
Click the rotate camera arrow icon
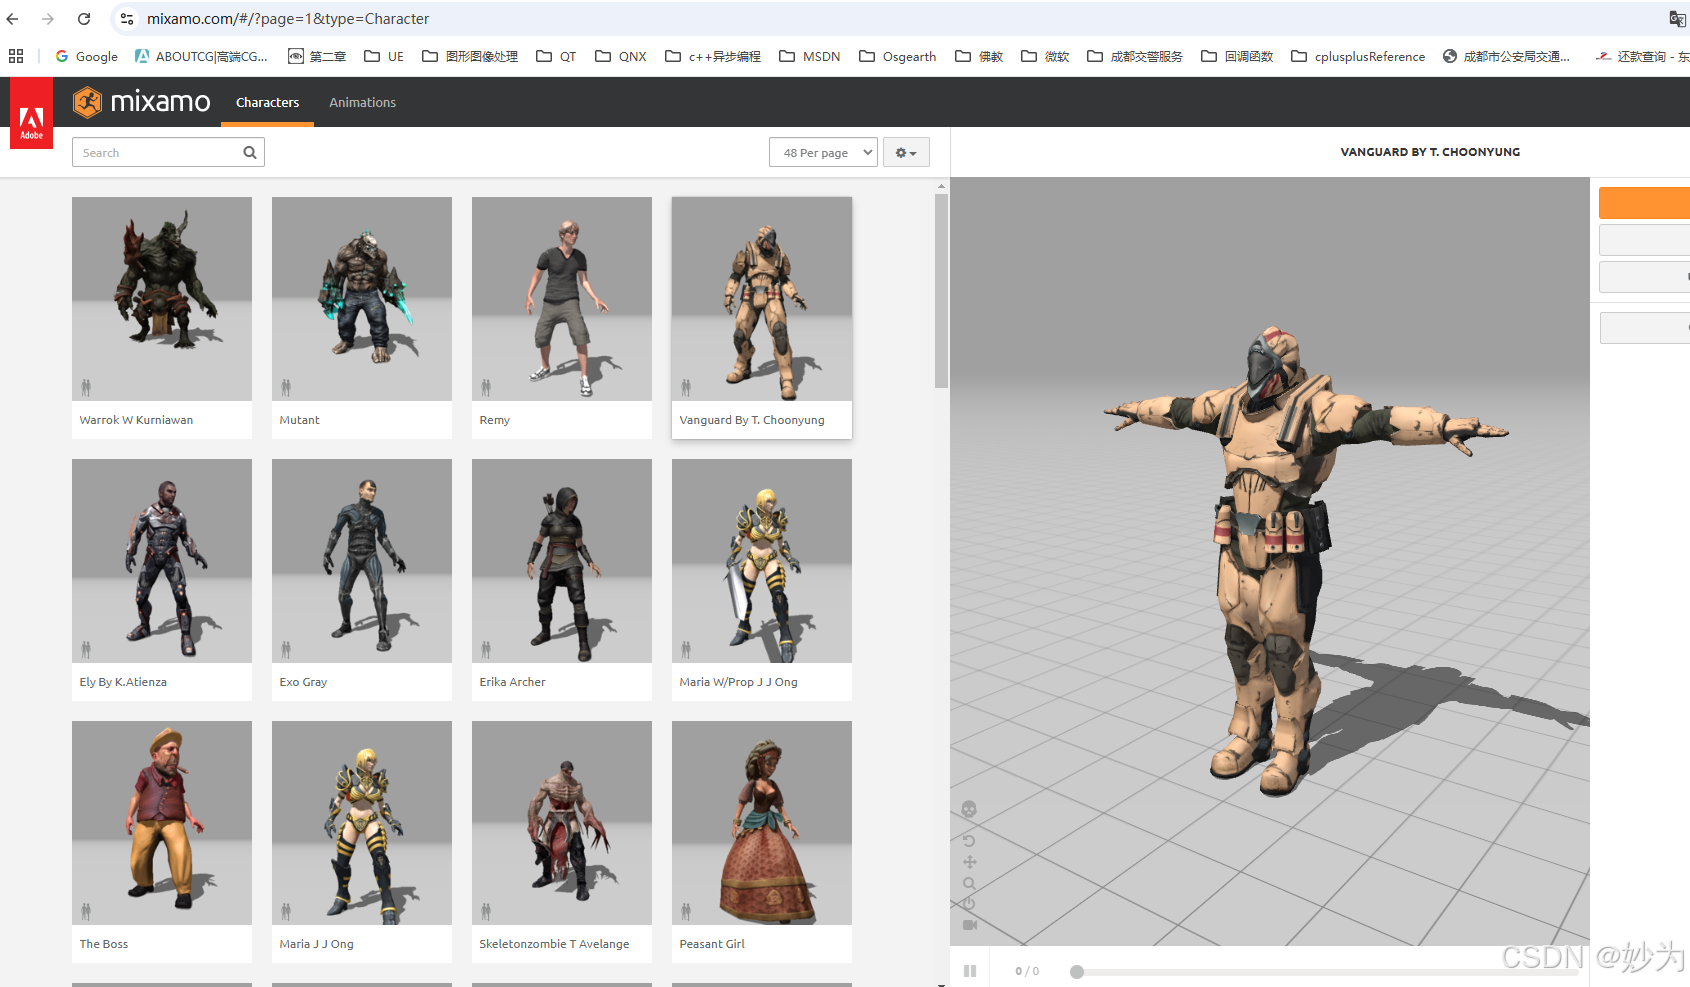point(968,841)
